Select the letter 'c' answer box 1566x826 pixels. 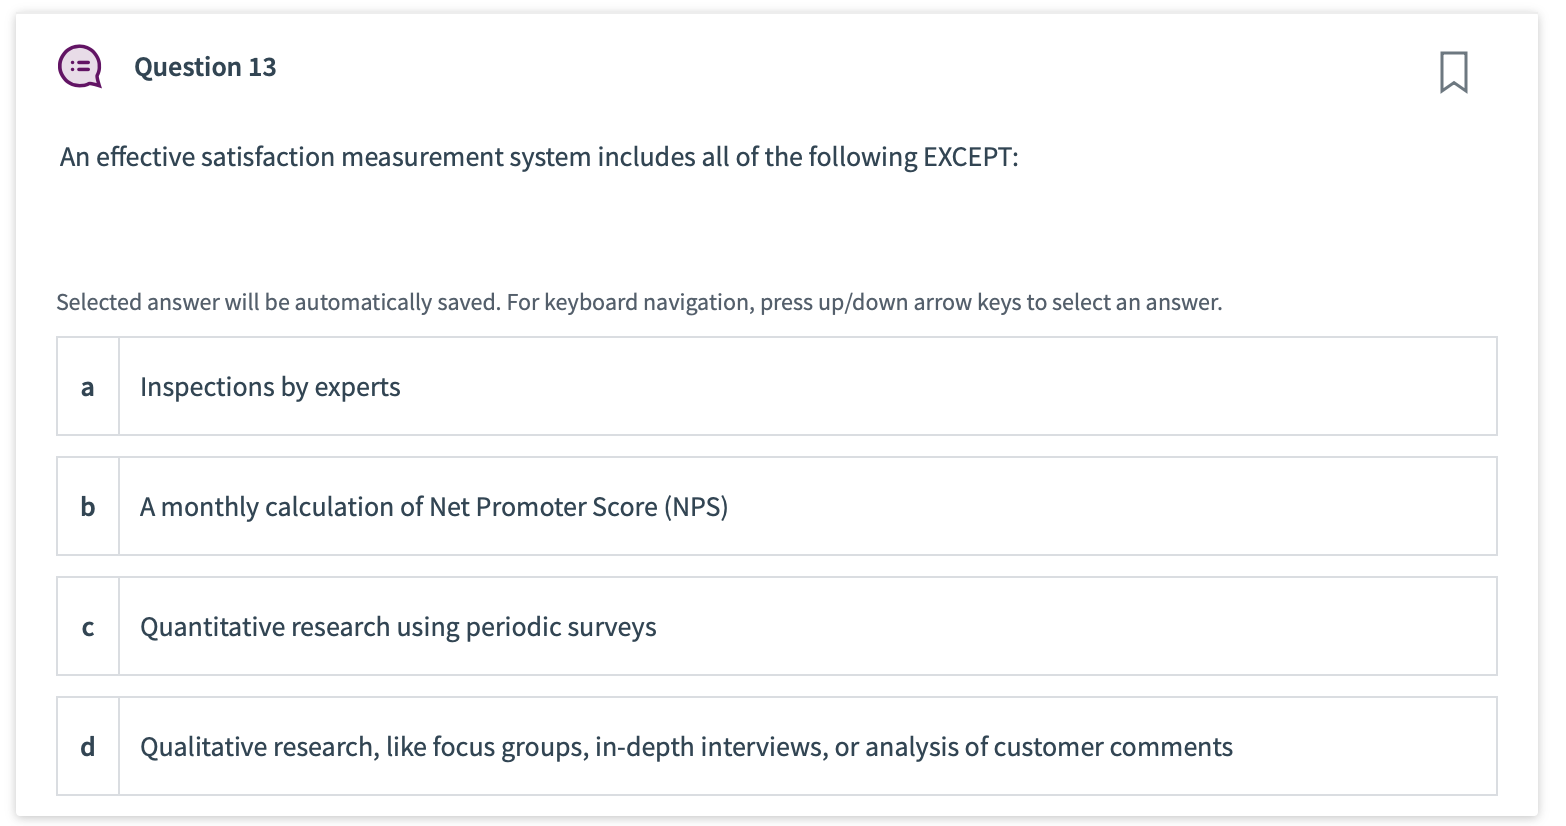[x=88, y=627]
